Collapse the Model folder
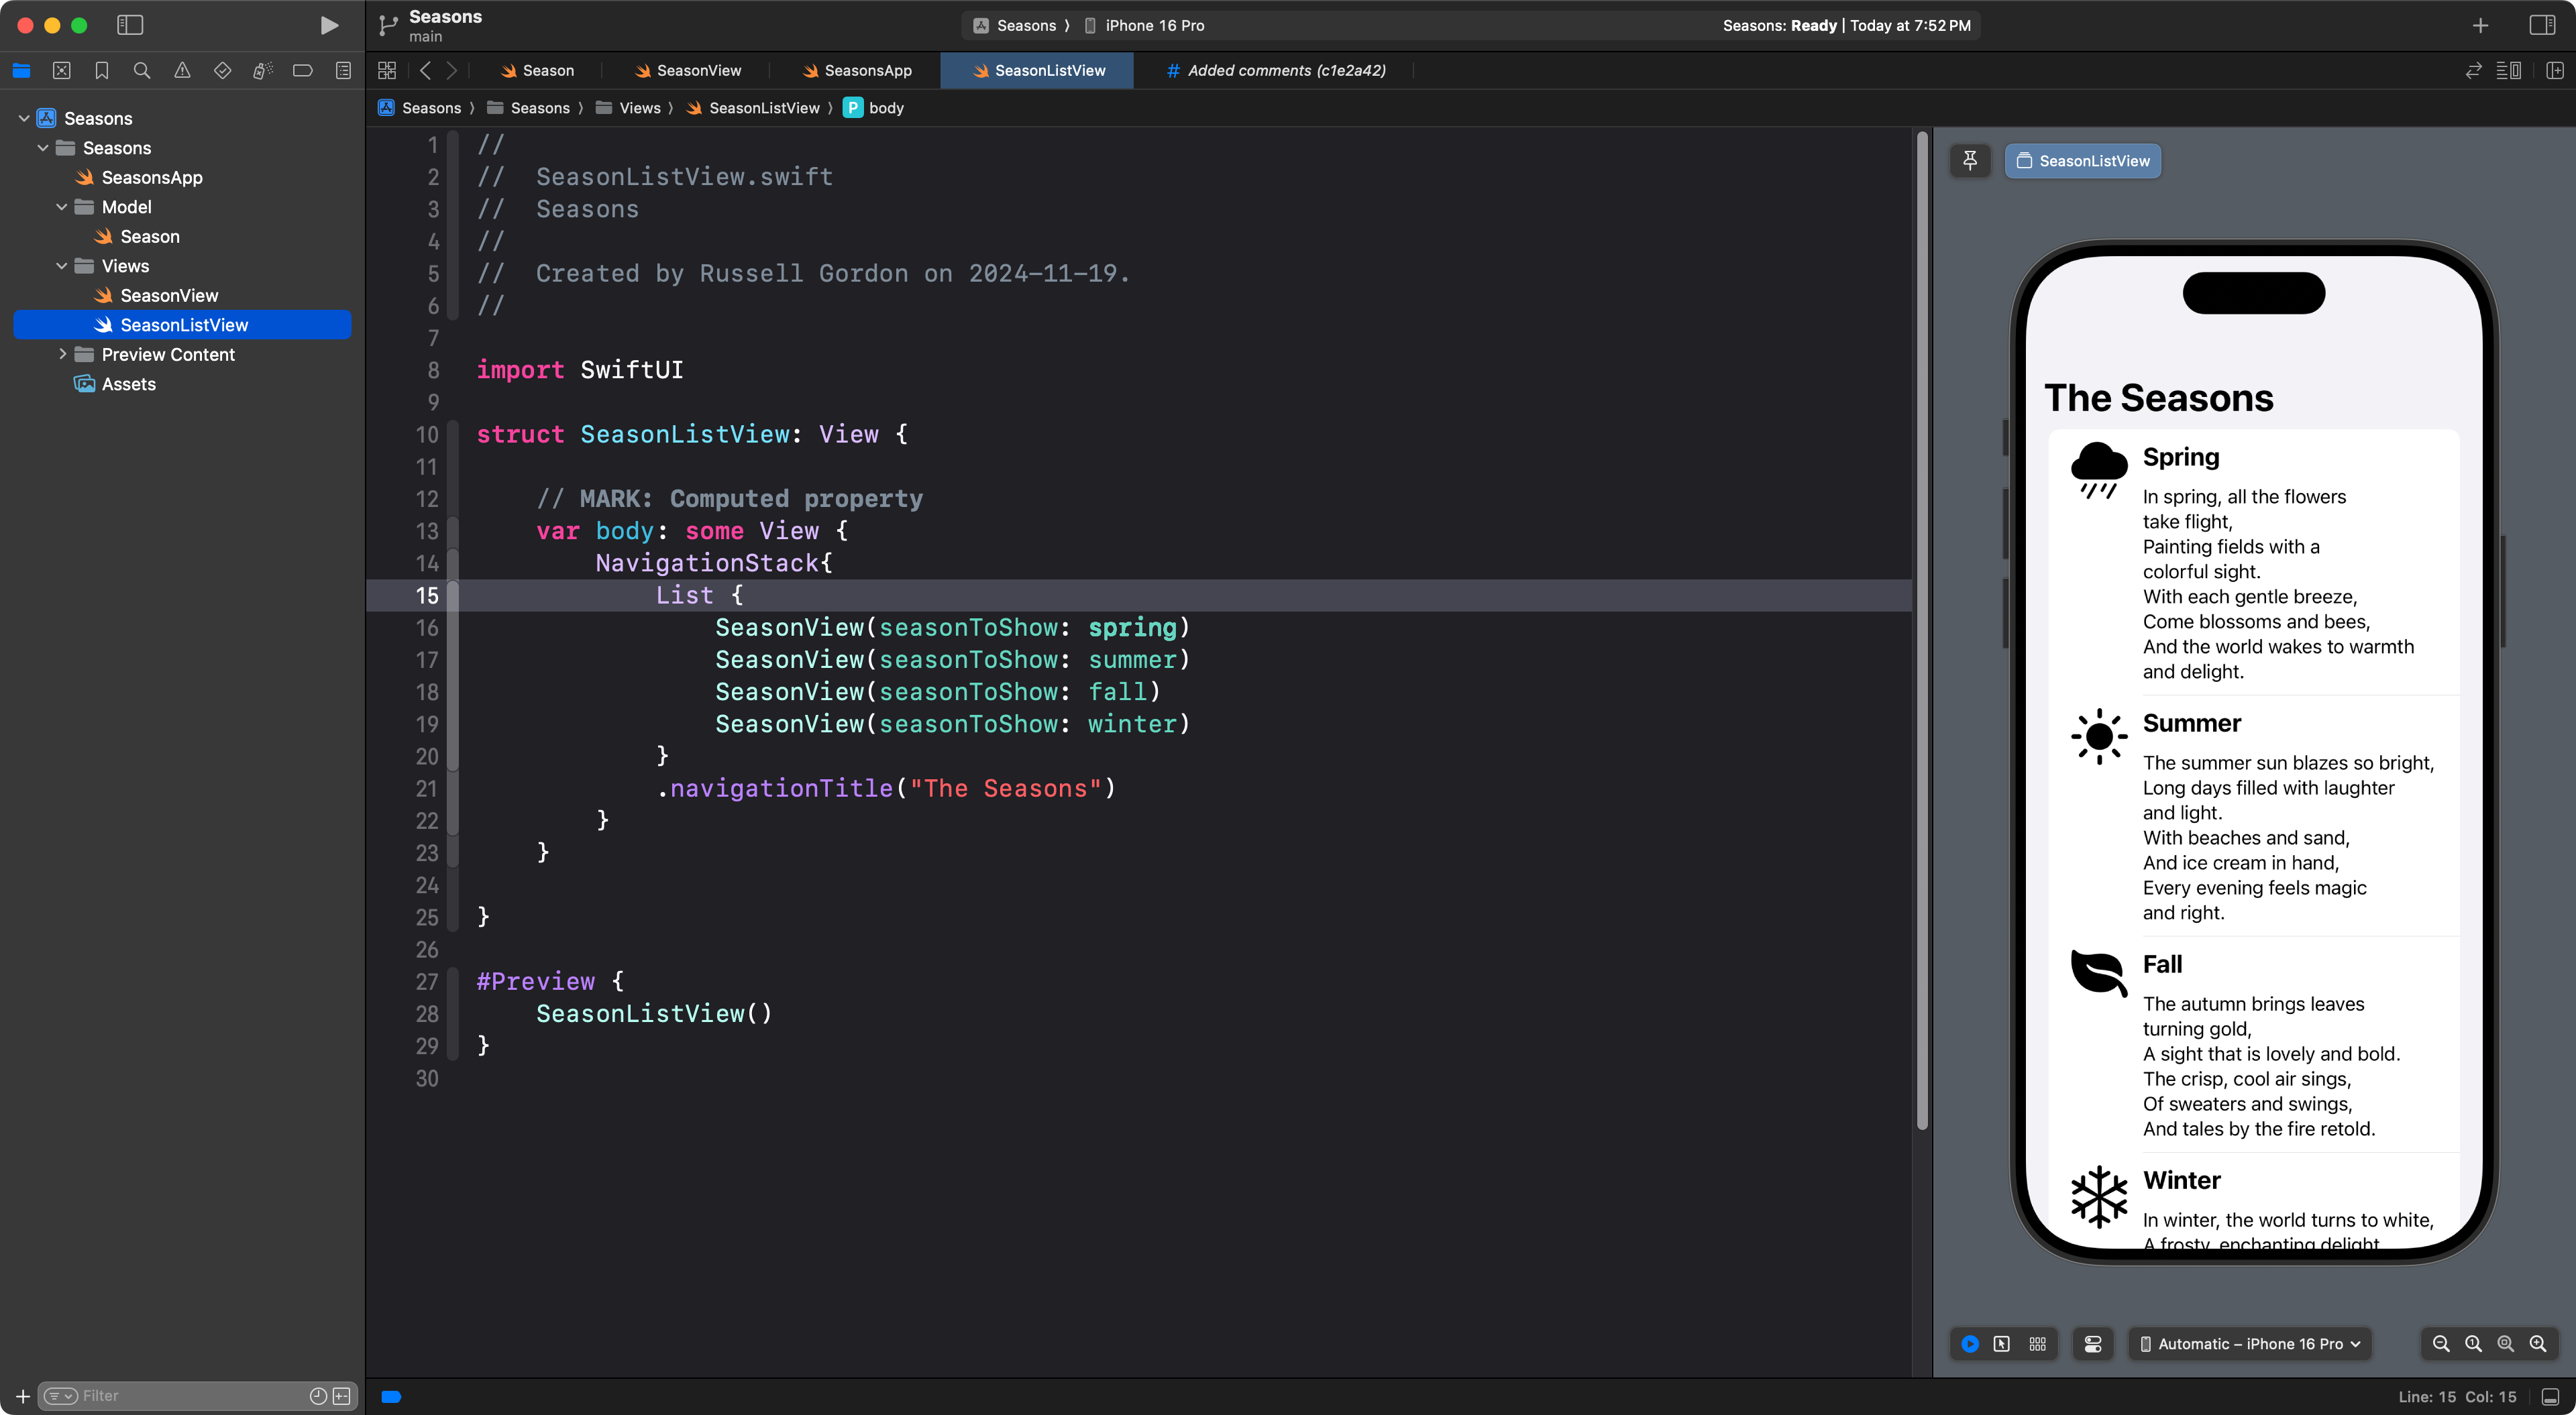Image resolution: width=2576 pixels, height=1415 pixels. tap(62, 207)
